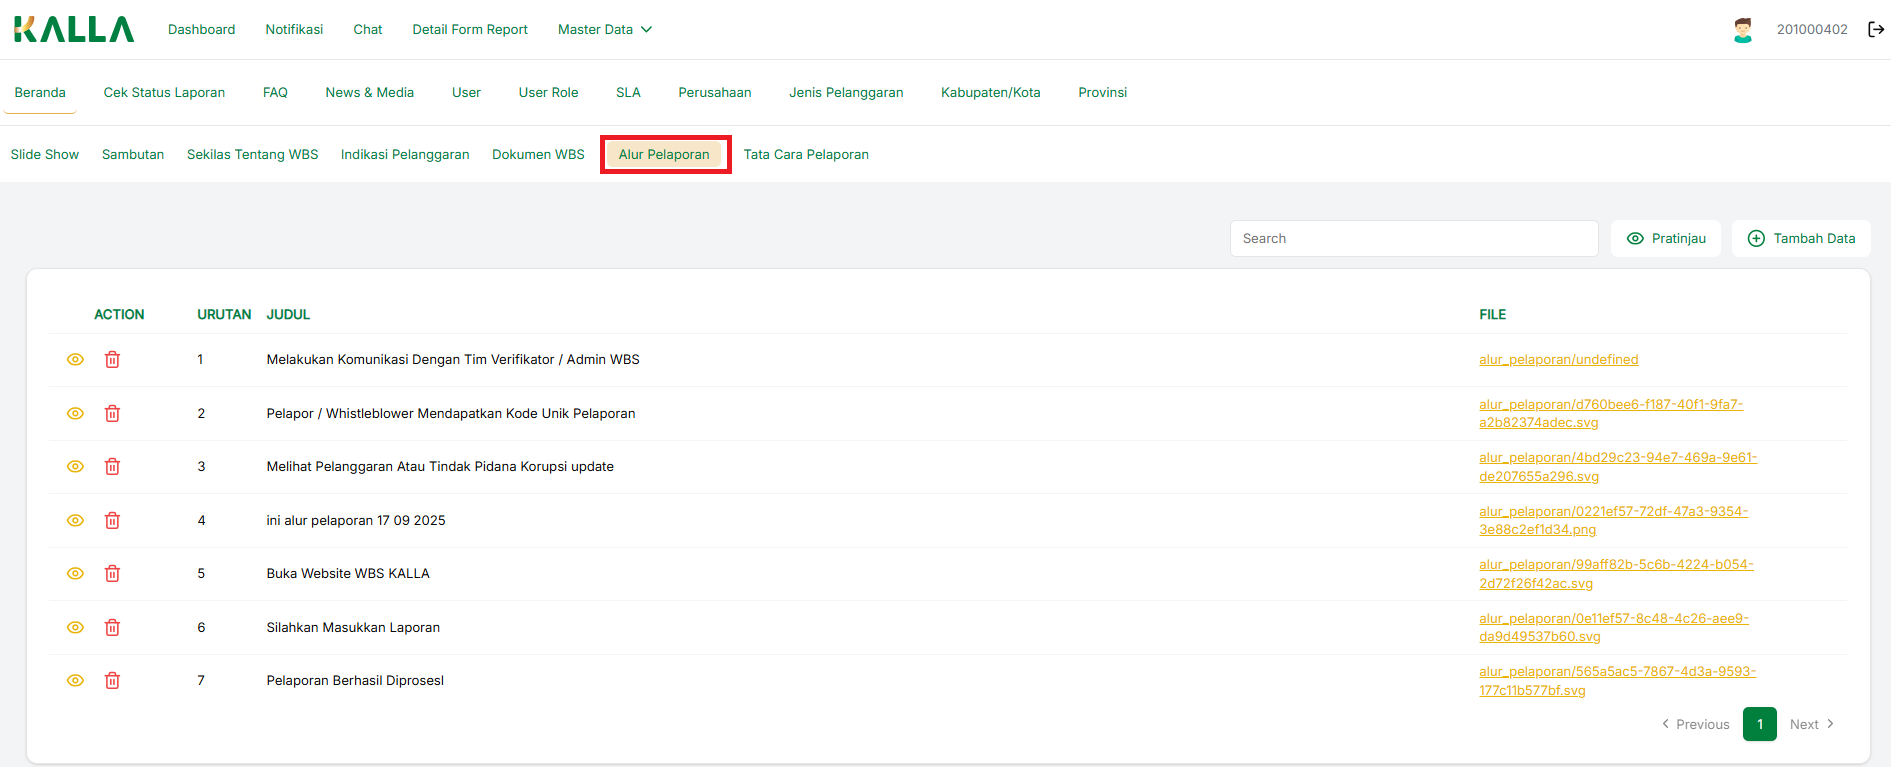
Task: Go to Previous page of results
Action: pos(1695,725)
